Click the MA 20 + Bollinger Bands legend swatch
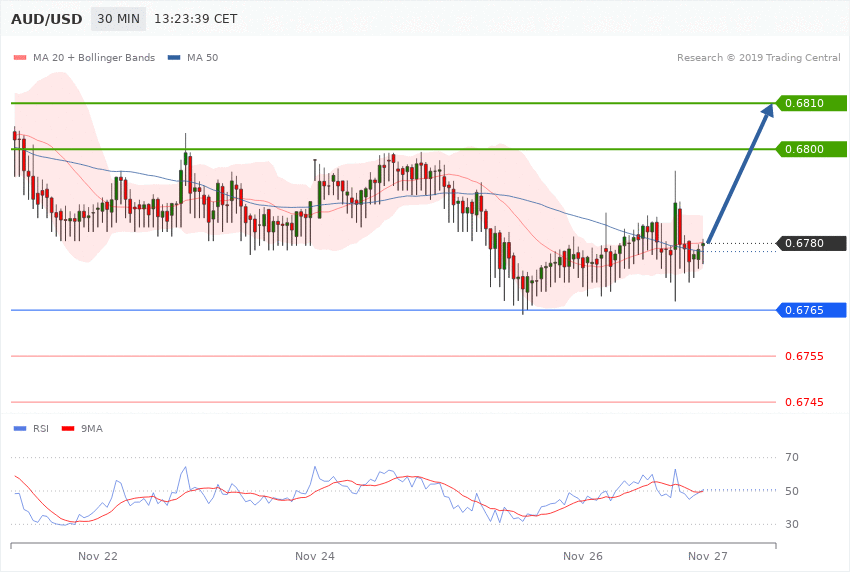 20,57
